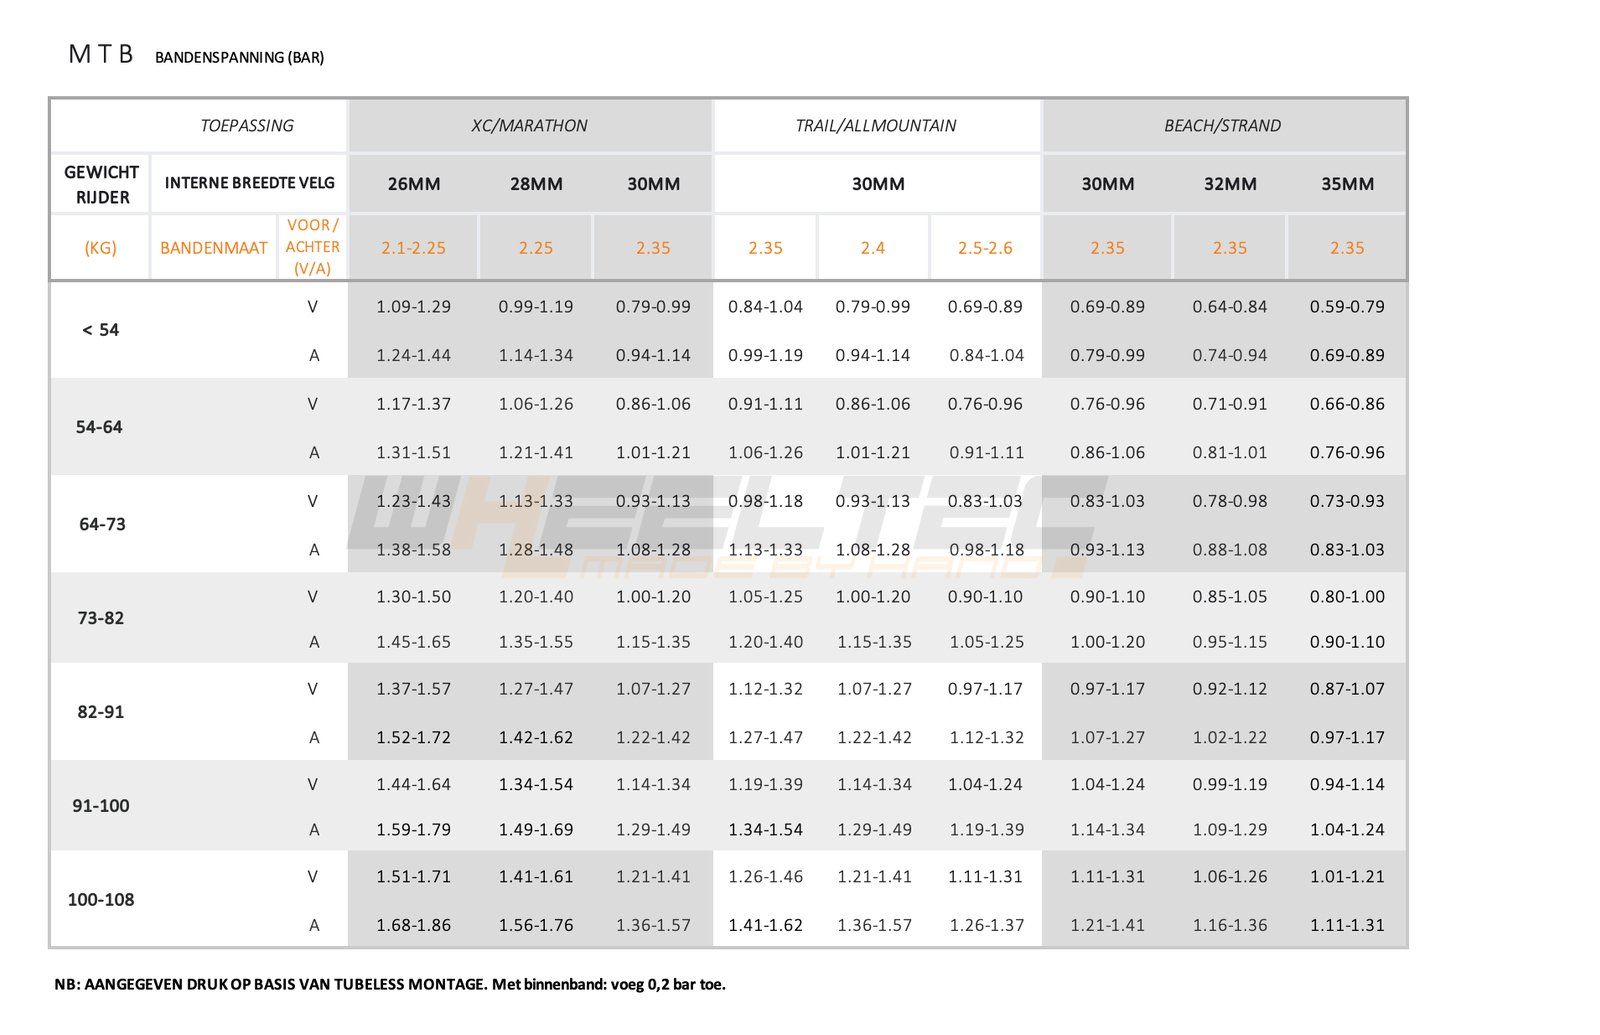Select the "35MM" rim width header
This screenshot has width=1600, height=1035.
click(1347, 184)
